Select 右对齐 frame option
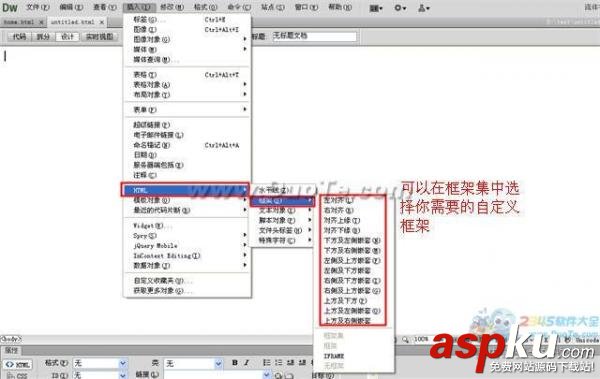Screen dimensions: 600x379 pos(353,210)
